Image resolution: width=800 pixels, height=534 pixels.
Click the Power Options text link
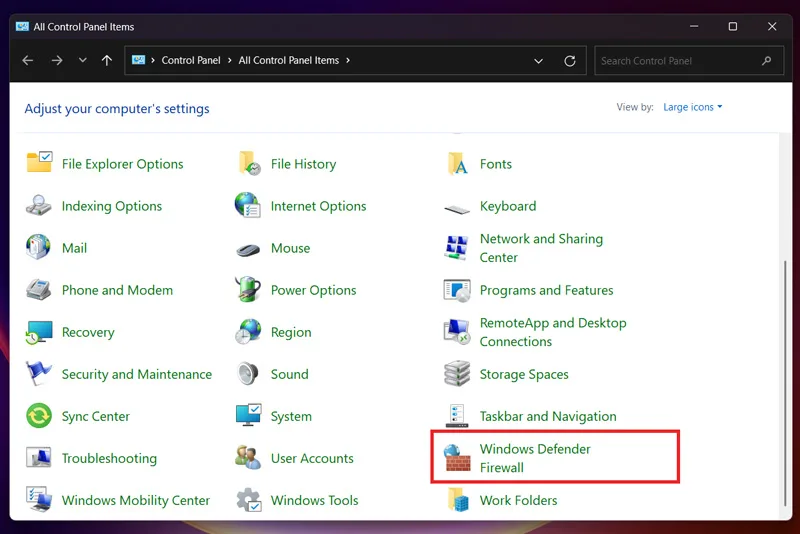(x=313, y=290)
